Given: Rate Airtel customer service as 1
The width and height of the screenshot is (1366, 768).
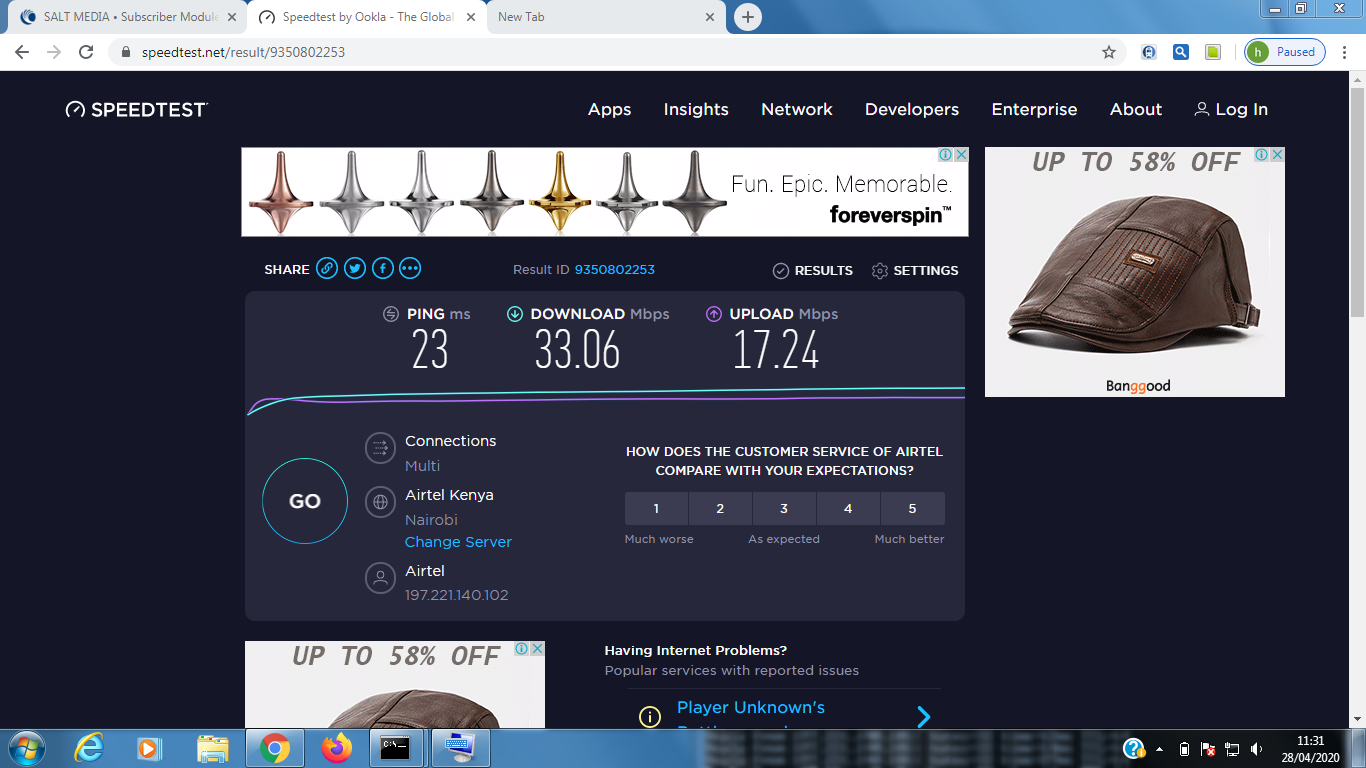Looking at the screenshot, I should point(656,509).
